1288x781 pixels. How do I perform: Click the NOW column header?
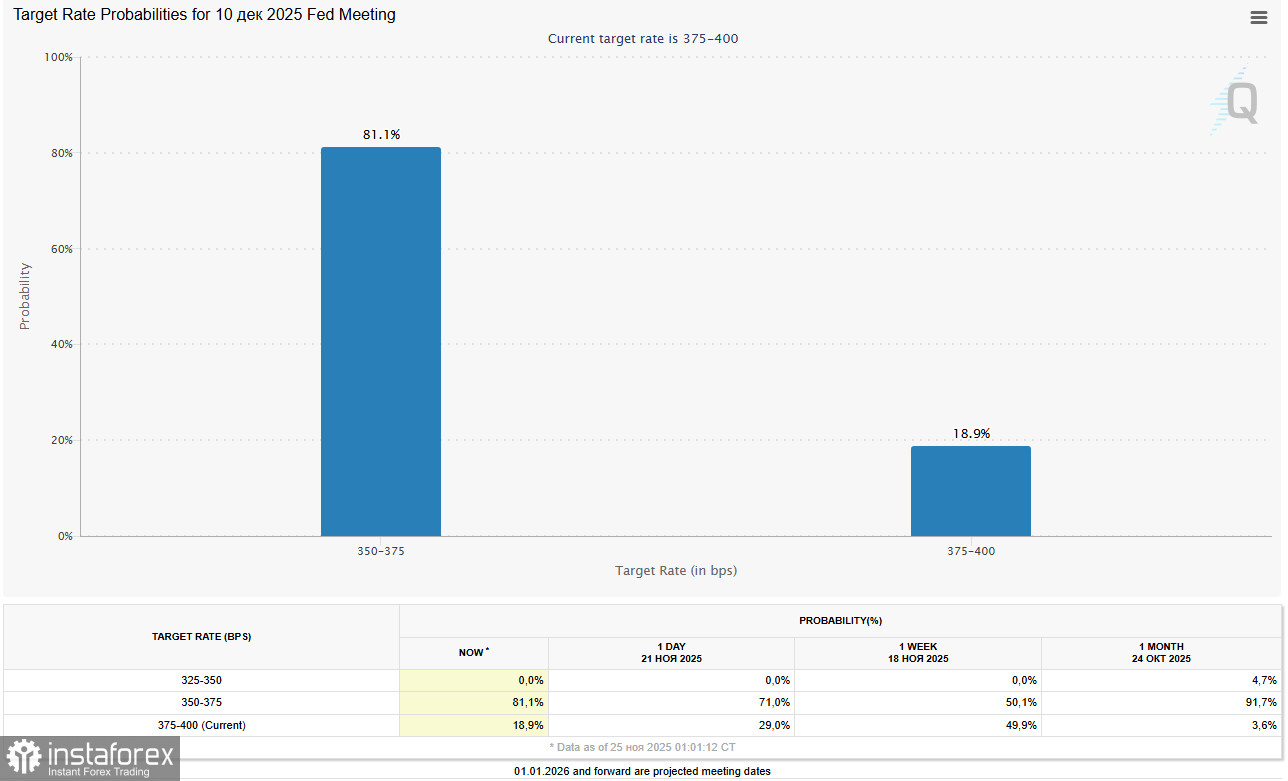473,652
